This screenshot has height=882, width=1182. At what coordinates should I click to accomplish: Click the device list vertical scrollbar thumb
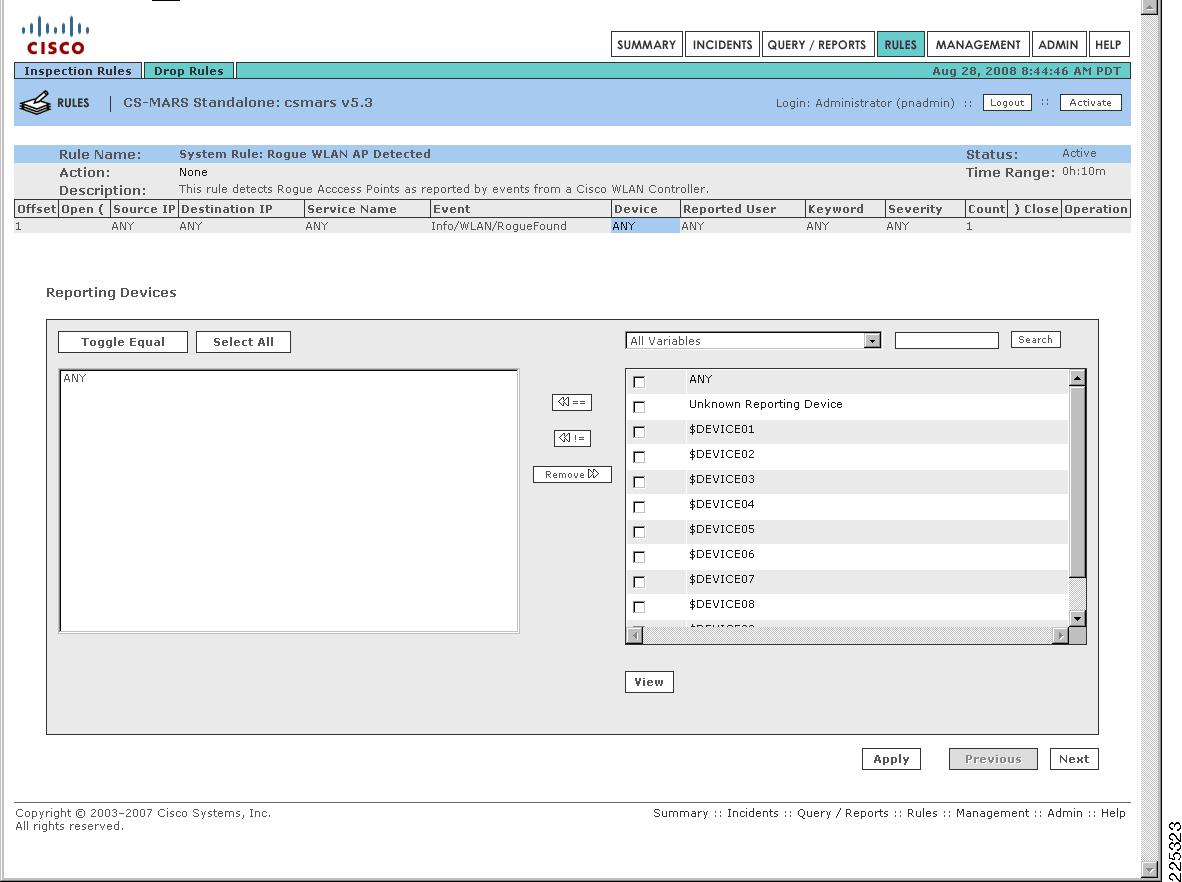point(1078,482)
